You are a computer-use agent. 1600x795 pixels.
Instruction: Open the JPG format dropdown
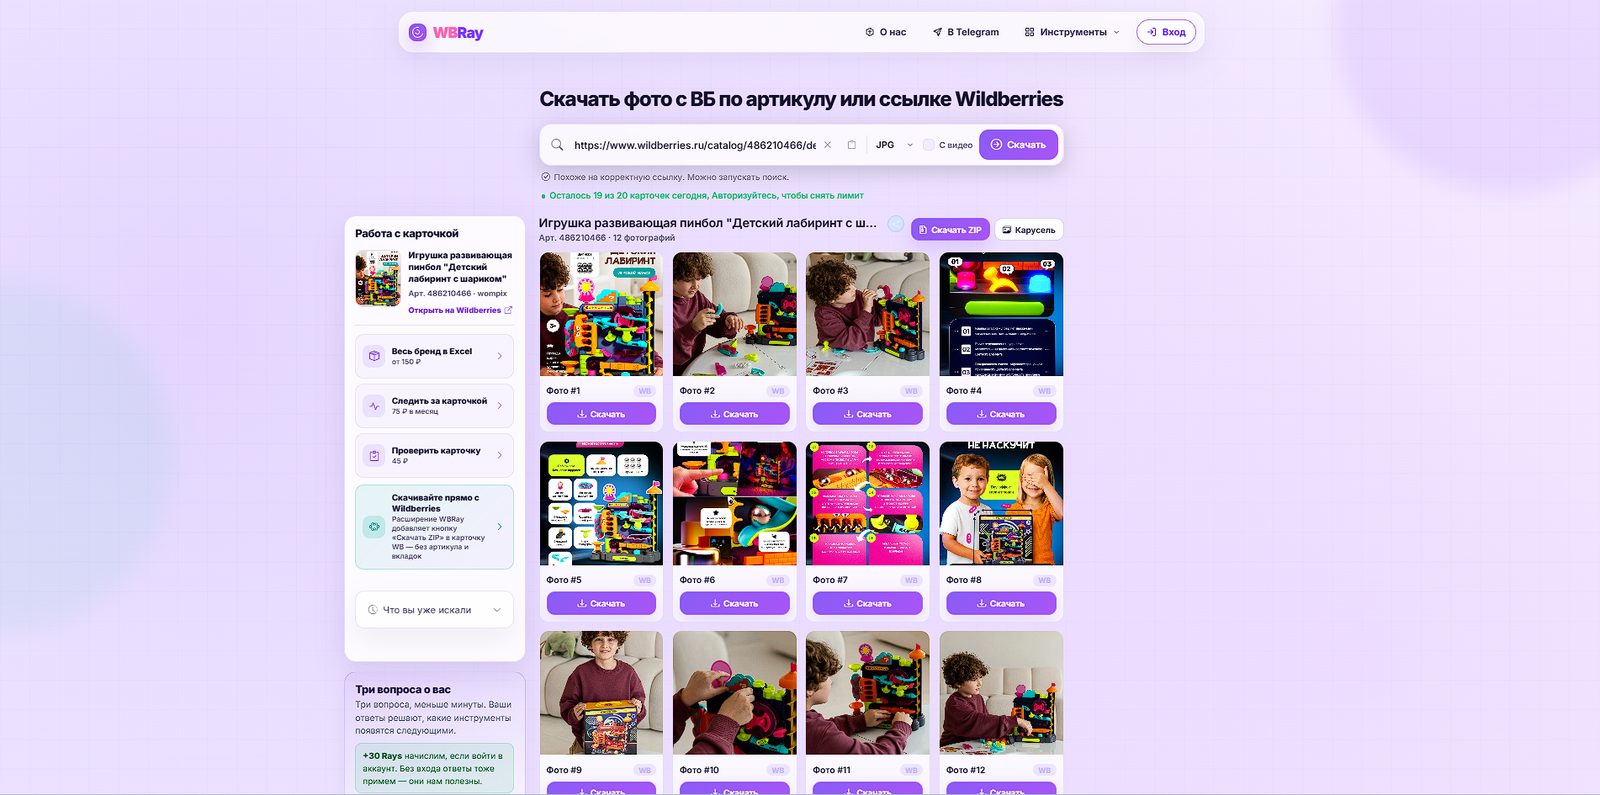point(894,145)
